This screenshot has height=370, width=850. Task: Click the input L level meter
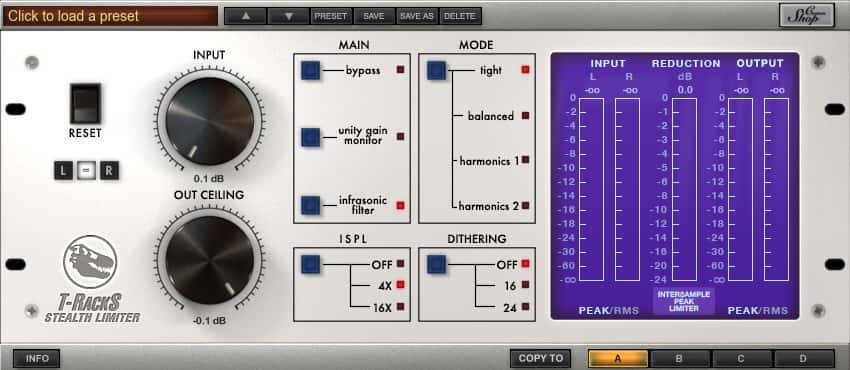591,190
